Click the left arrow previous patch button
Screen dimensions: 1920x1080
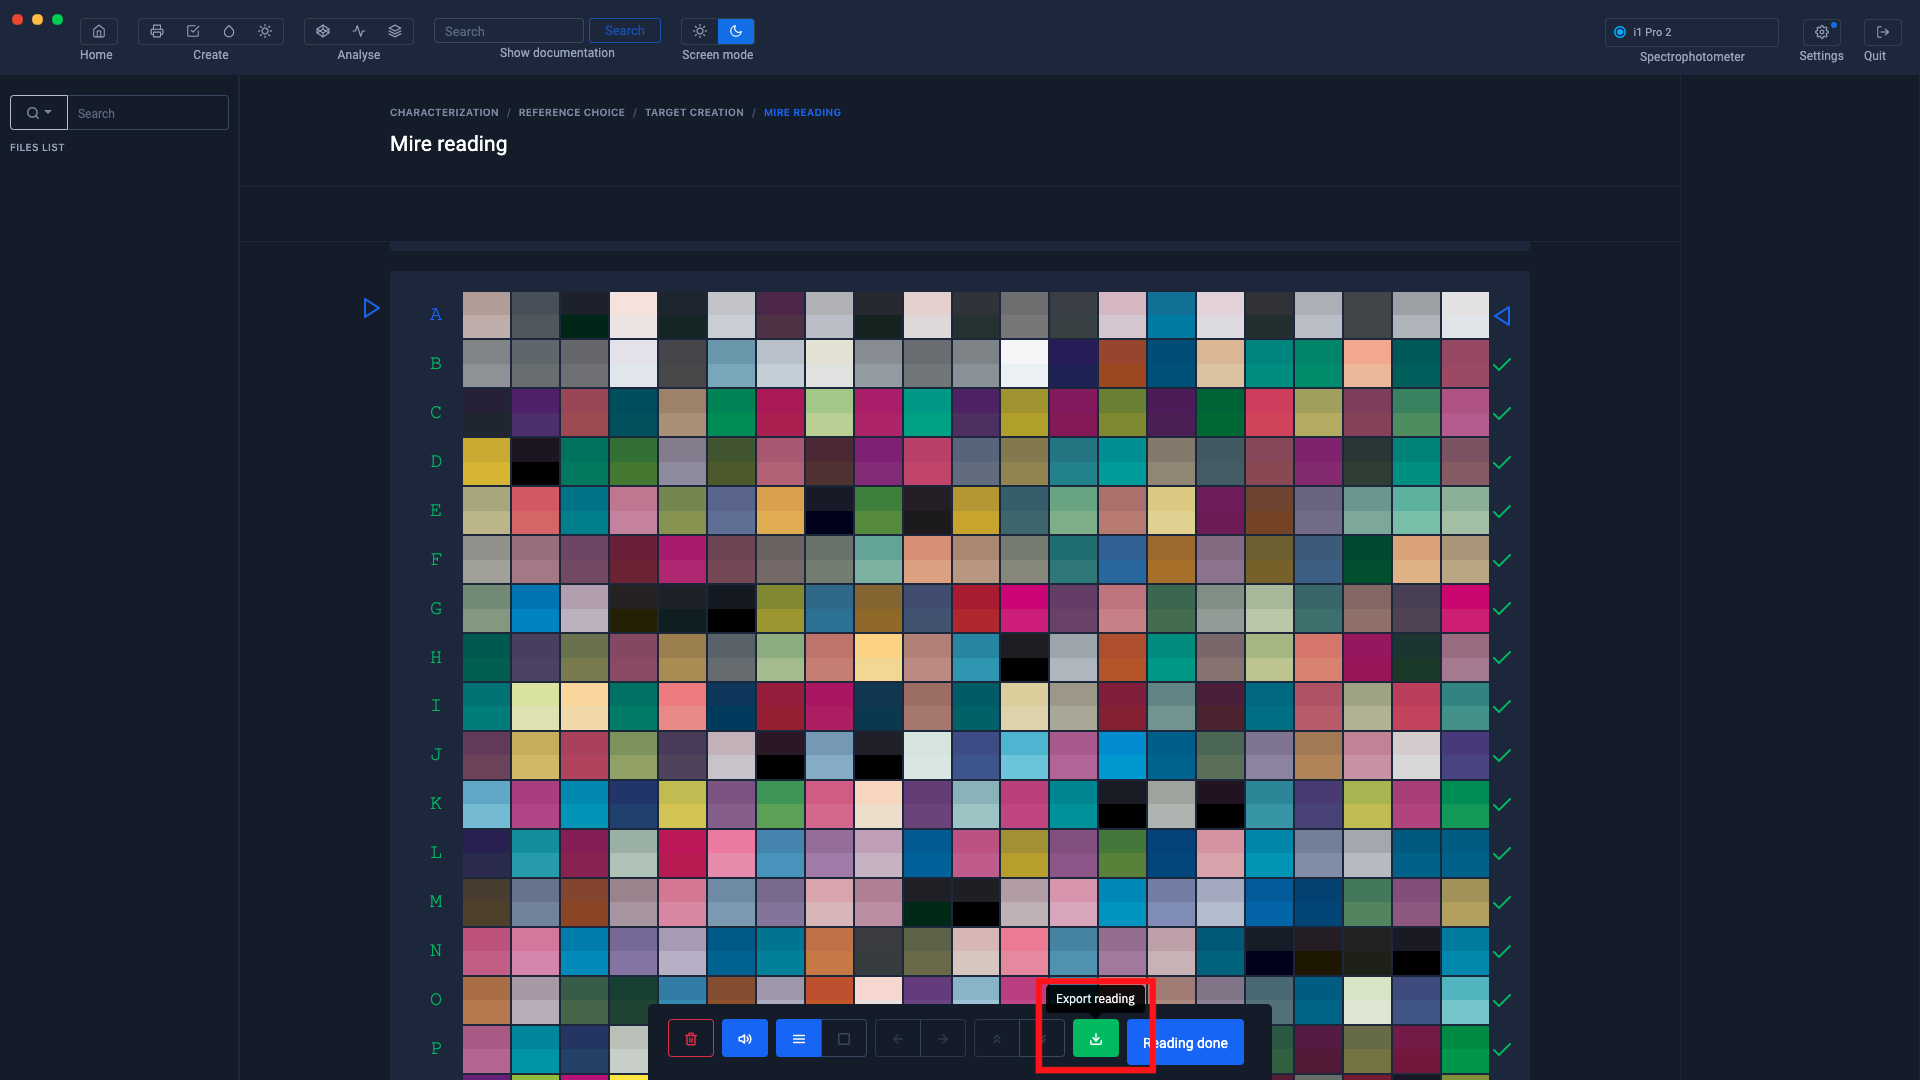tap(898, 1038)
